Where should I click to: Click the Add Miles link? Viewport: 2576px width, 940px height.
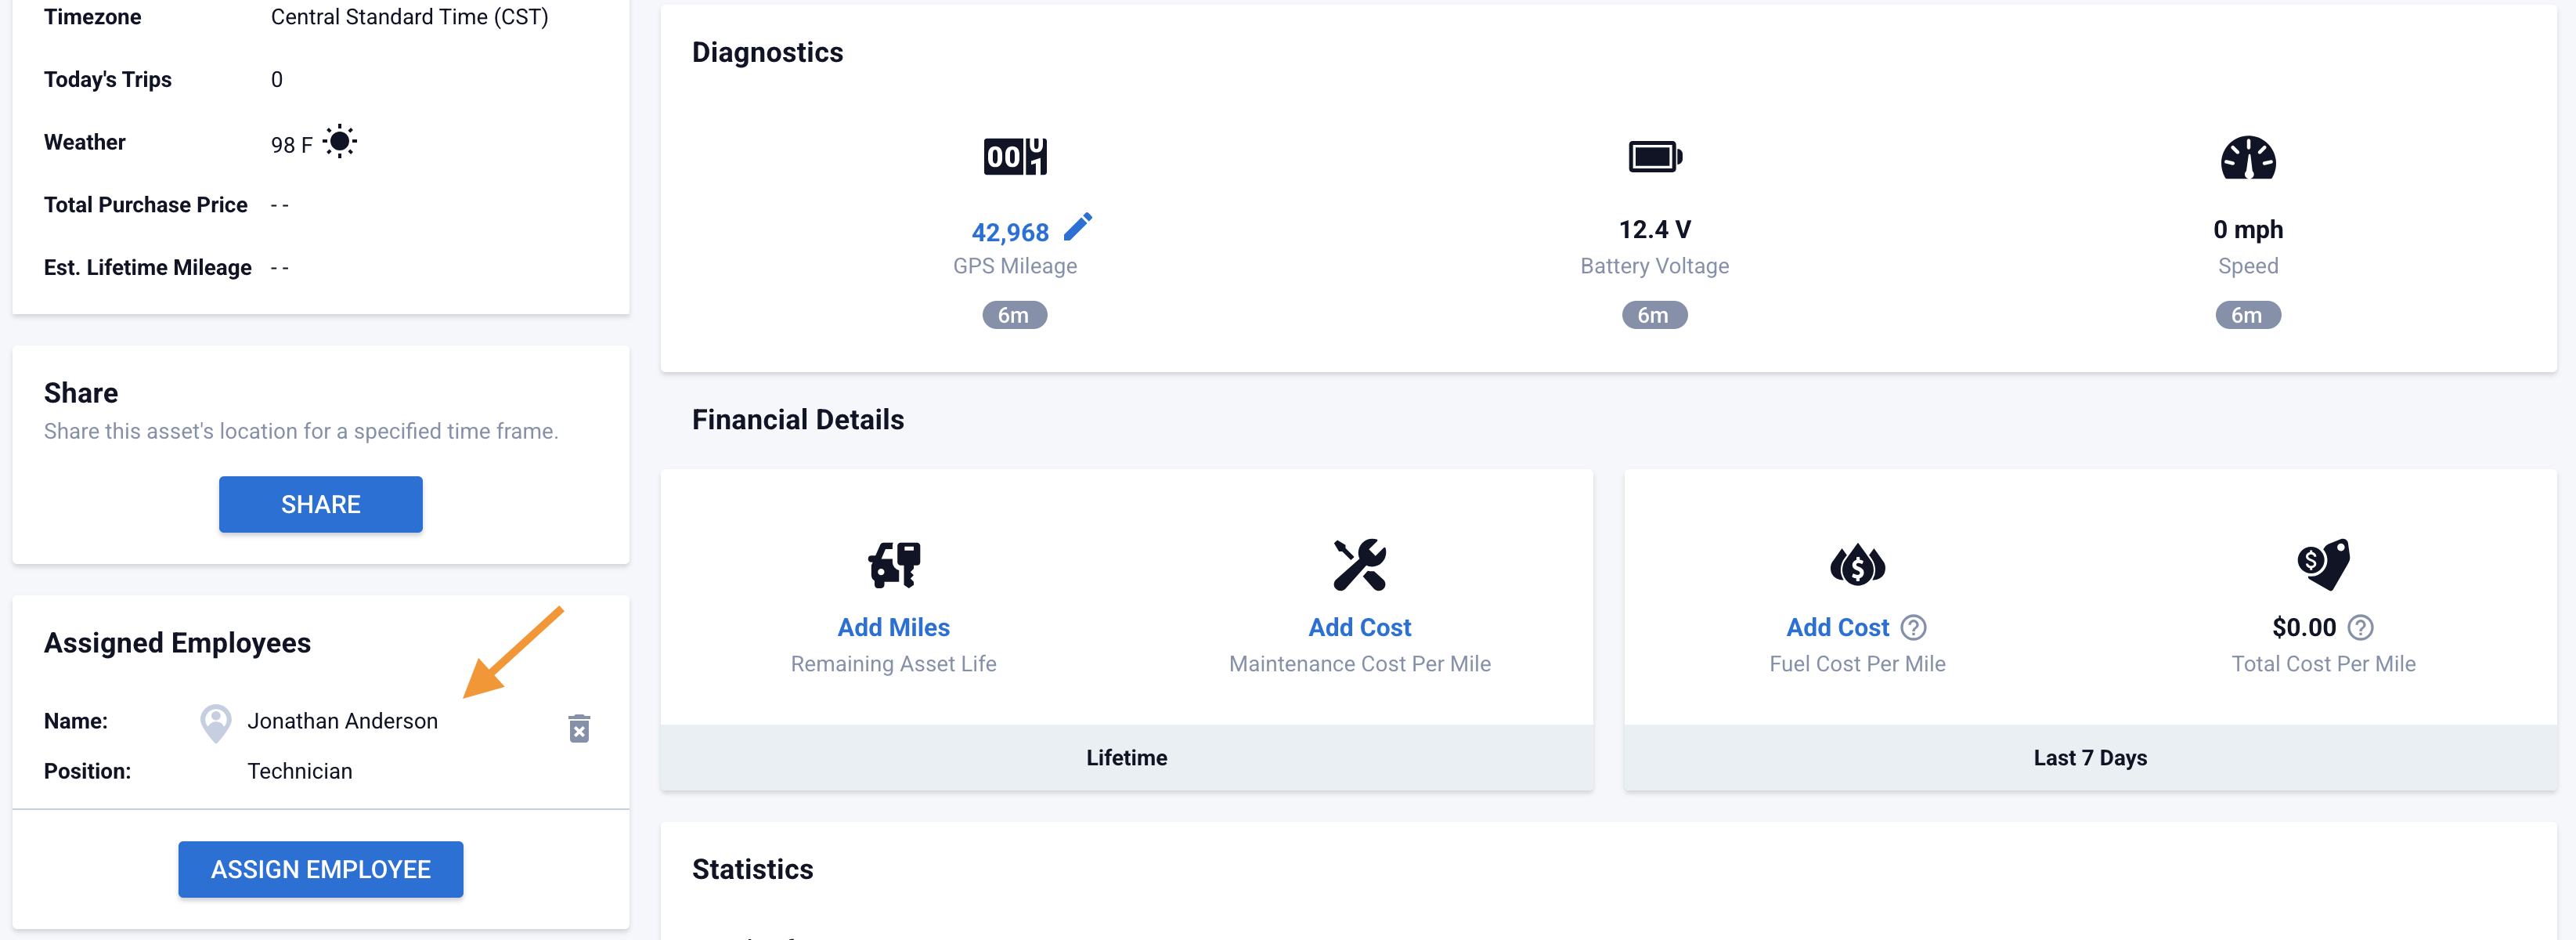[x=893, y=628]
